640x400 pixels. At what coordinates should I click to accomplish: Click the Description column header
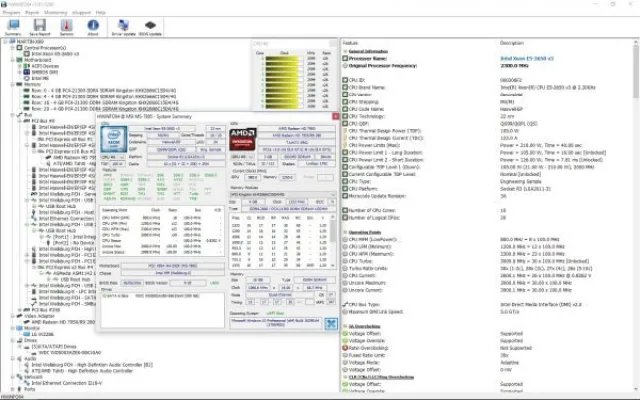512,43
